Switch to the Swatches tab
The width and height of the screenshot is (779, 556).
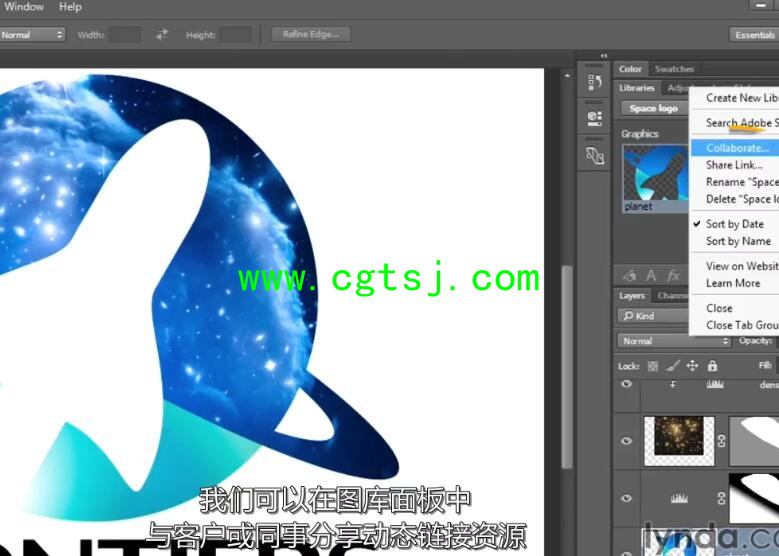674,69
